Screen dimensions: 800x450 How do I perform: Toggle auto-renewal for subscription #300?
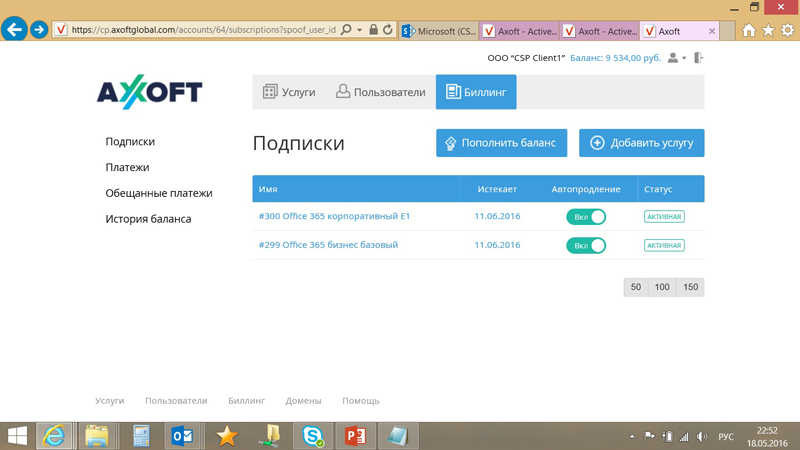pyautogui.click(x=586, y=217)
